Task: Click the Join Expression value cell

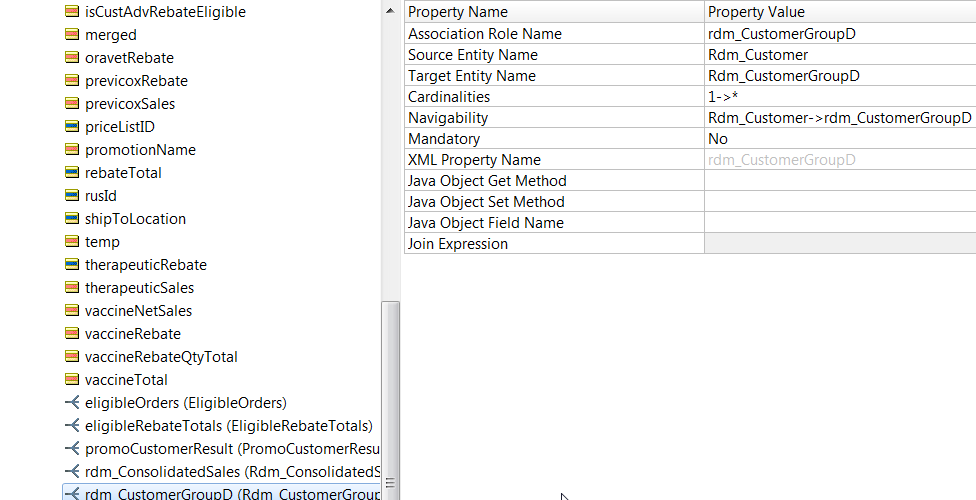Action: [840, 243]
